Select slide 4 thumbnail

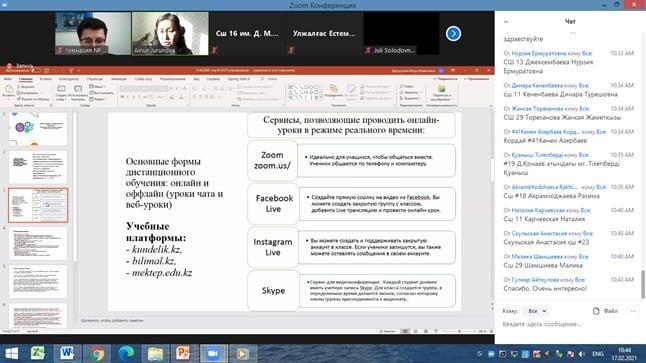coord(38,244)
